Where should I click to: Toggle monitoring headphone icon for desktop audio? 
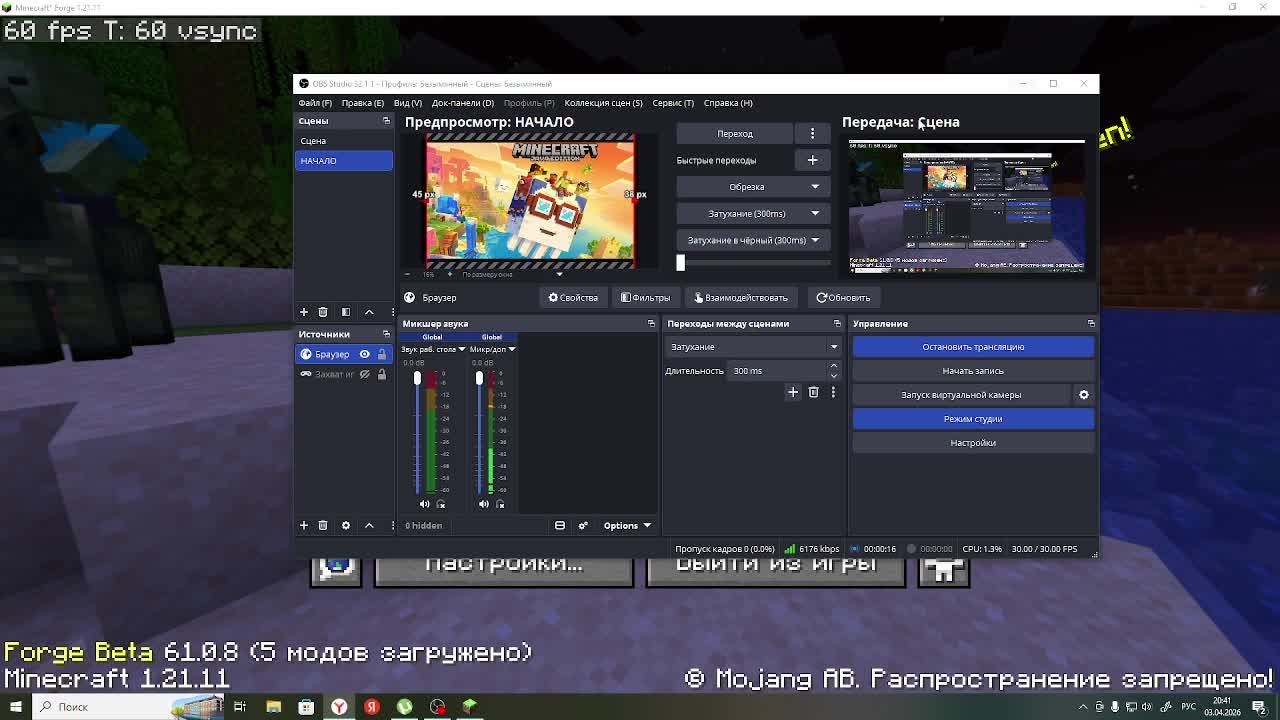point(441,504)
